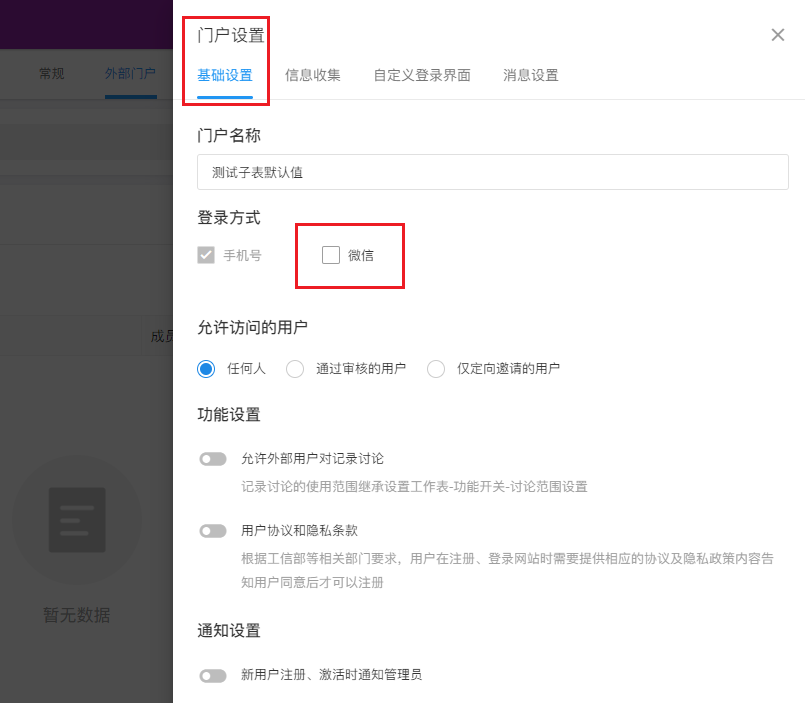Click the 功能设置 section heading

tap(229, 414)
